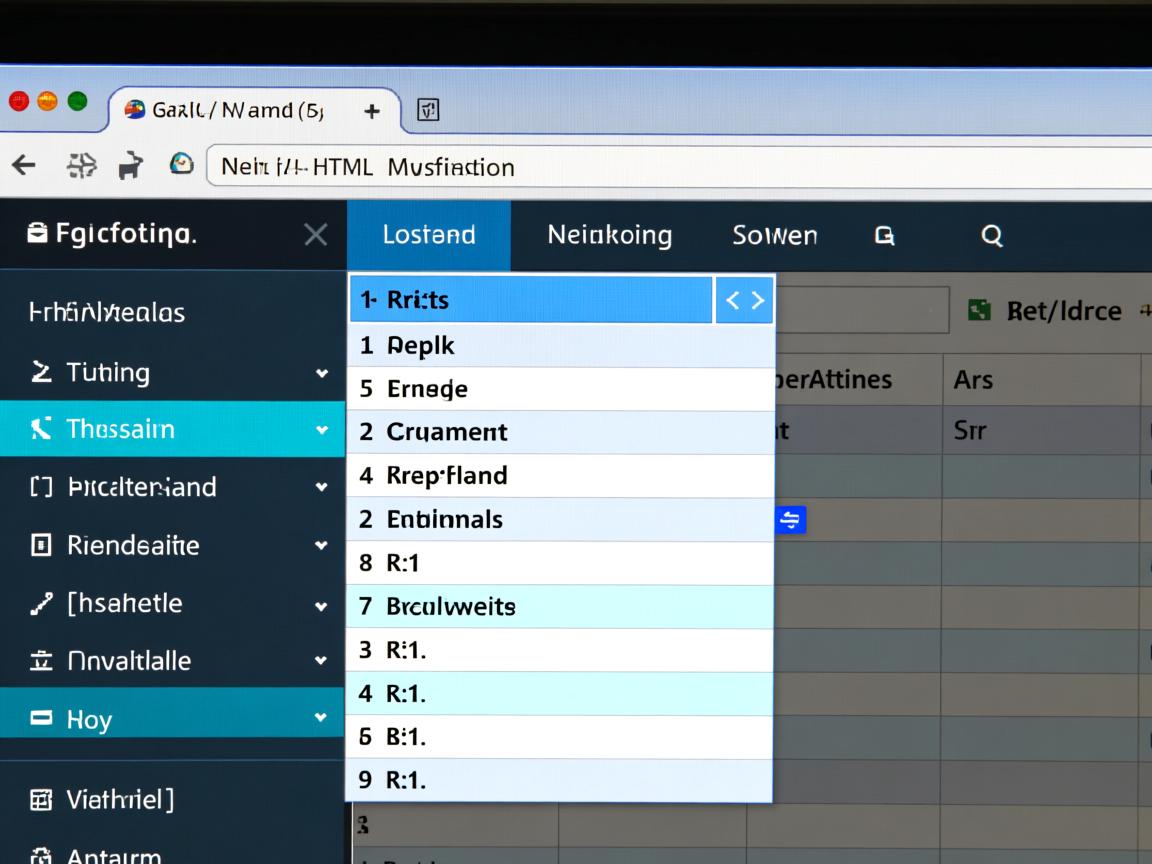
Task: Open a new browser tab
Action: point(372,111)
